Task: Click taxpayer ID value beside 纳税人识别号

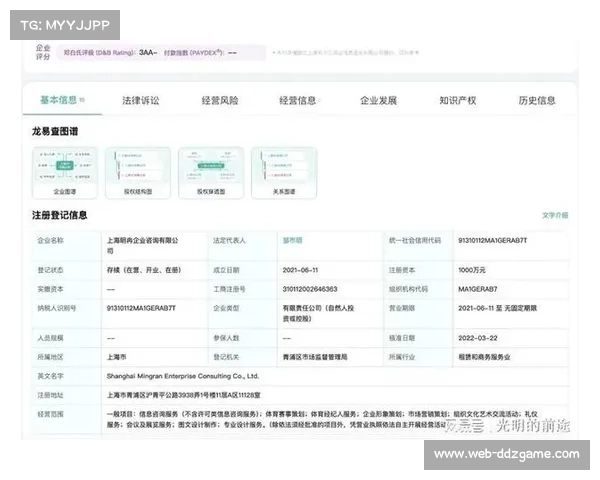Action: click(141, 308)
